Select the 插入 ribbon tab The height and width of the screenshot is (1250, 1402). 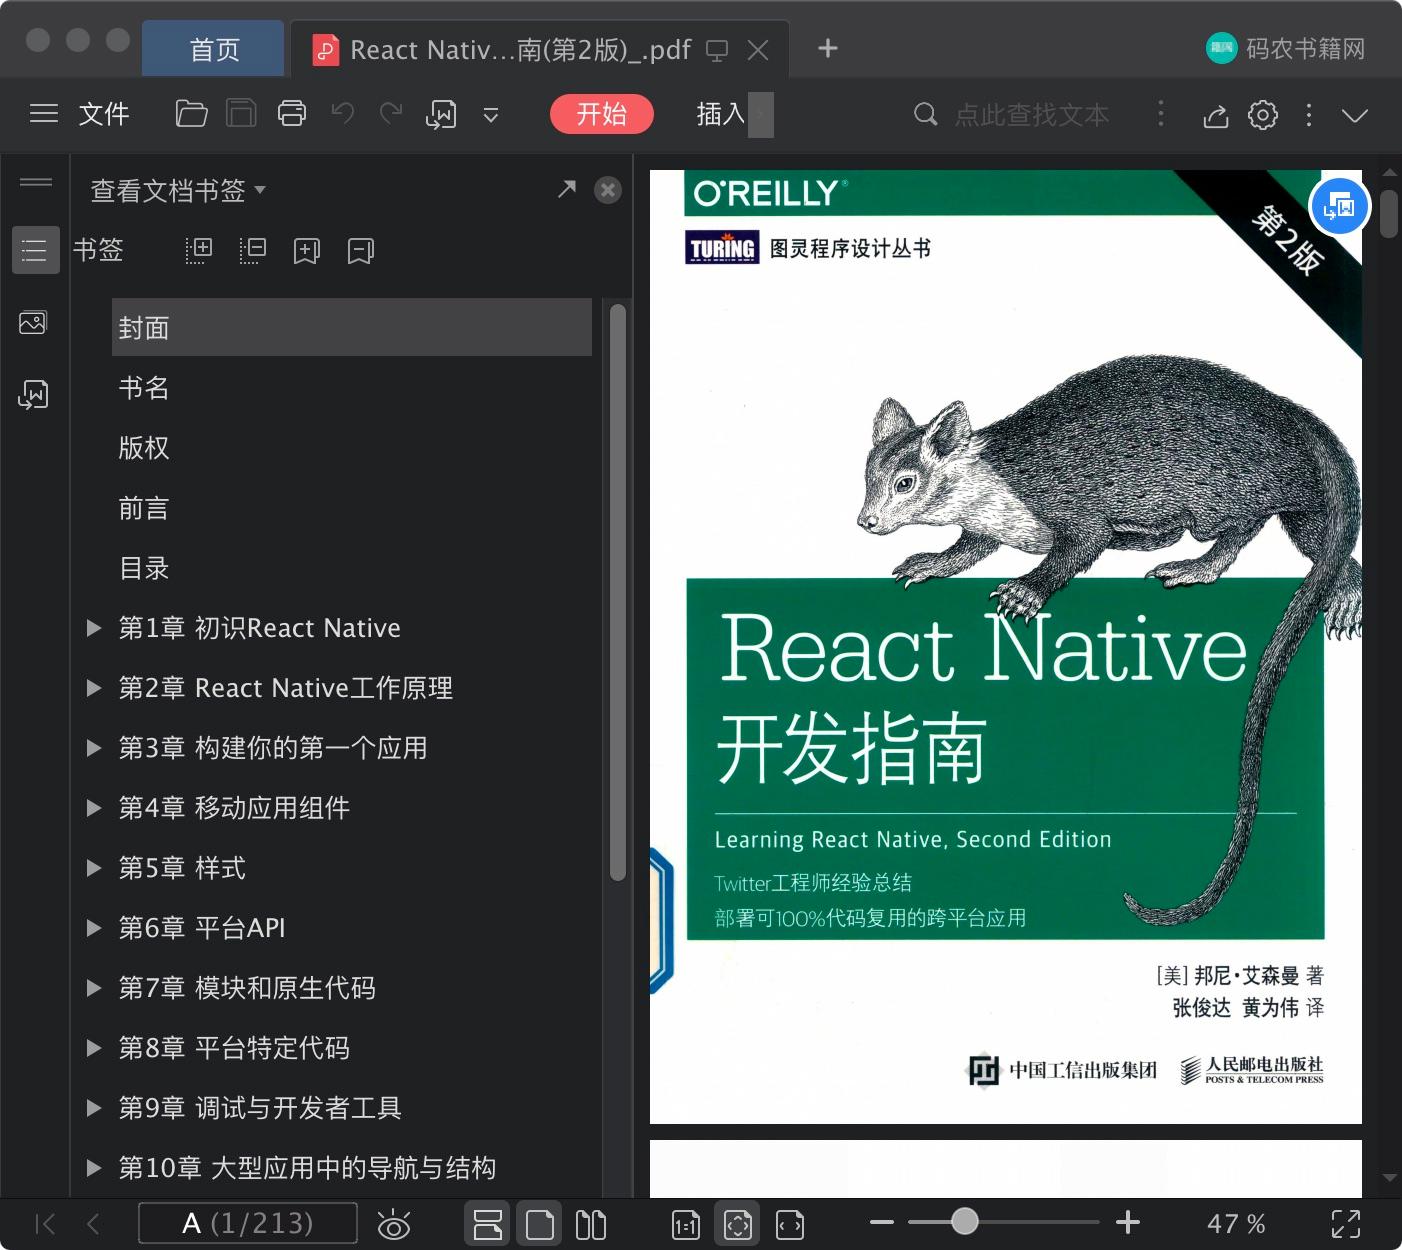coord(721,114)
